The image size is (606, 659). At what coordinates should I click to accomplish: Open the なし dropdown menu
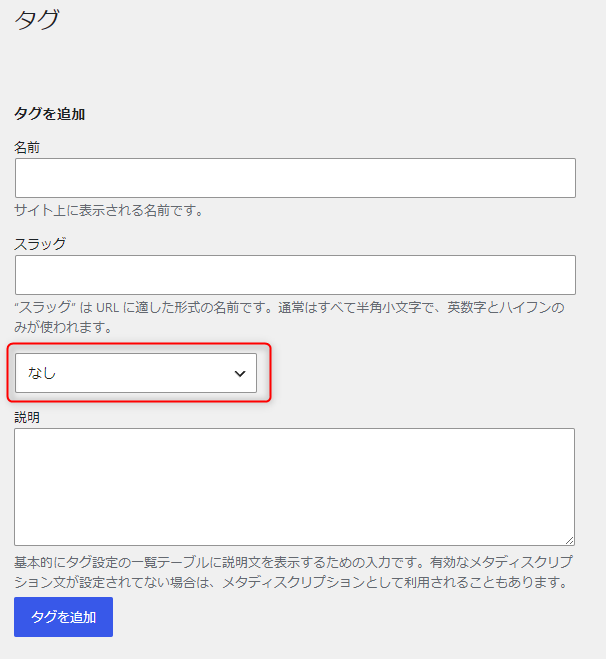pyautogui.click(x=136, y=373)
